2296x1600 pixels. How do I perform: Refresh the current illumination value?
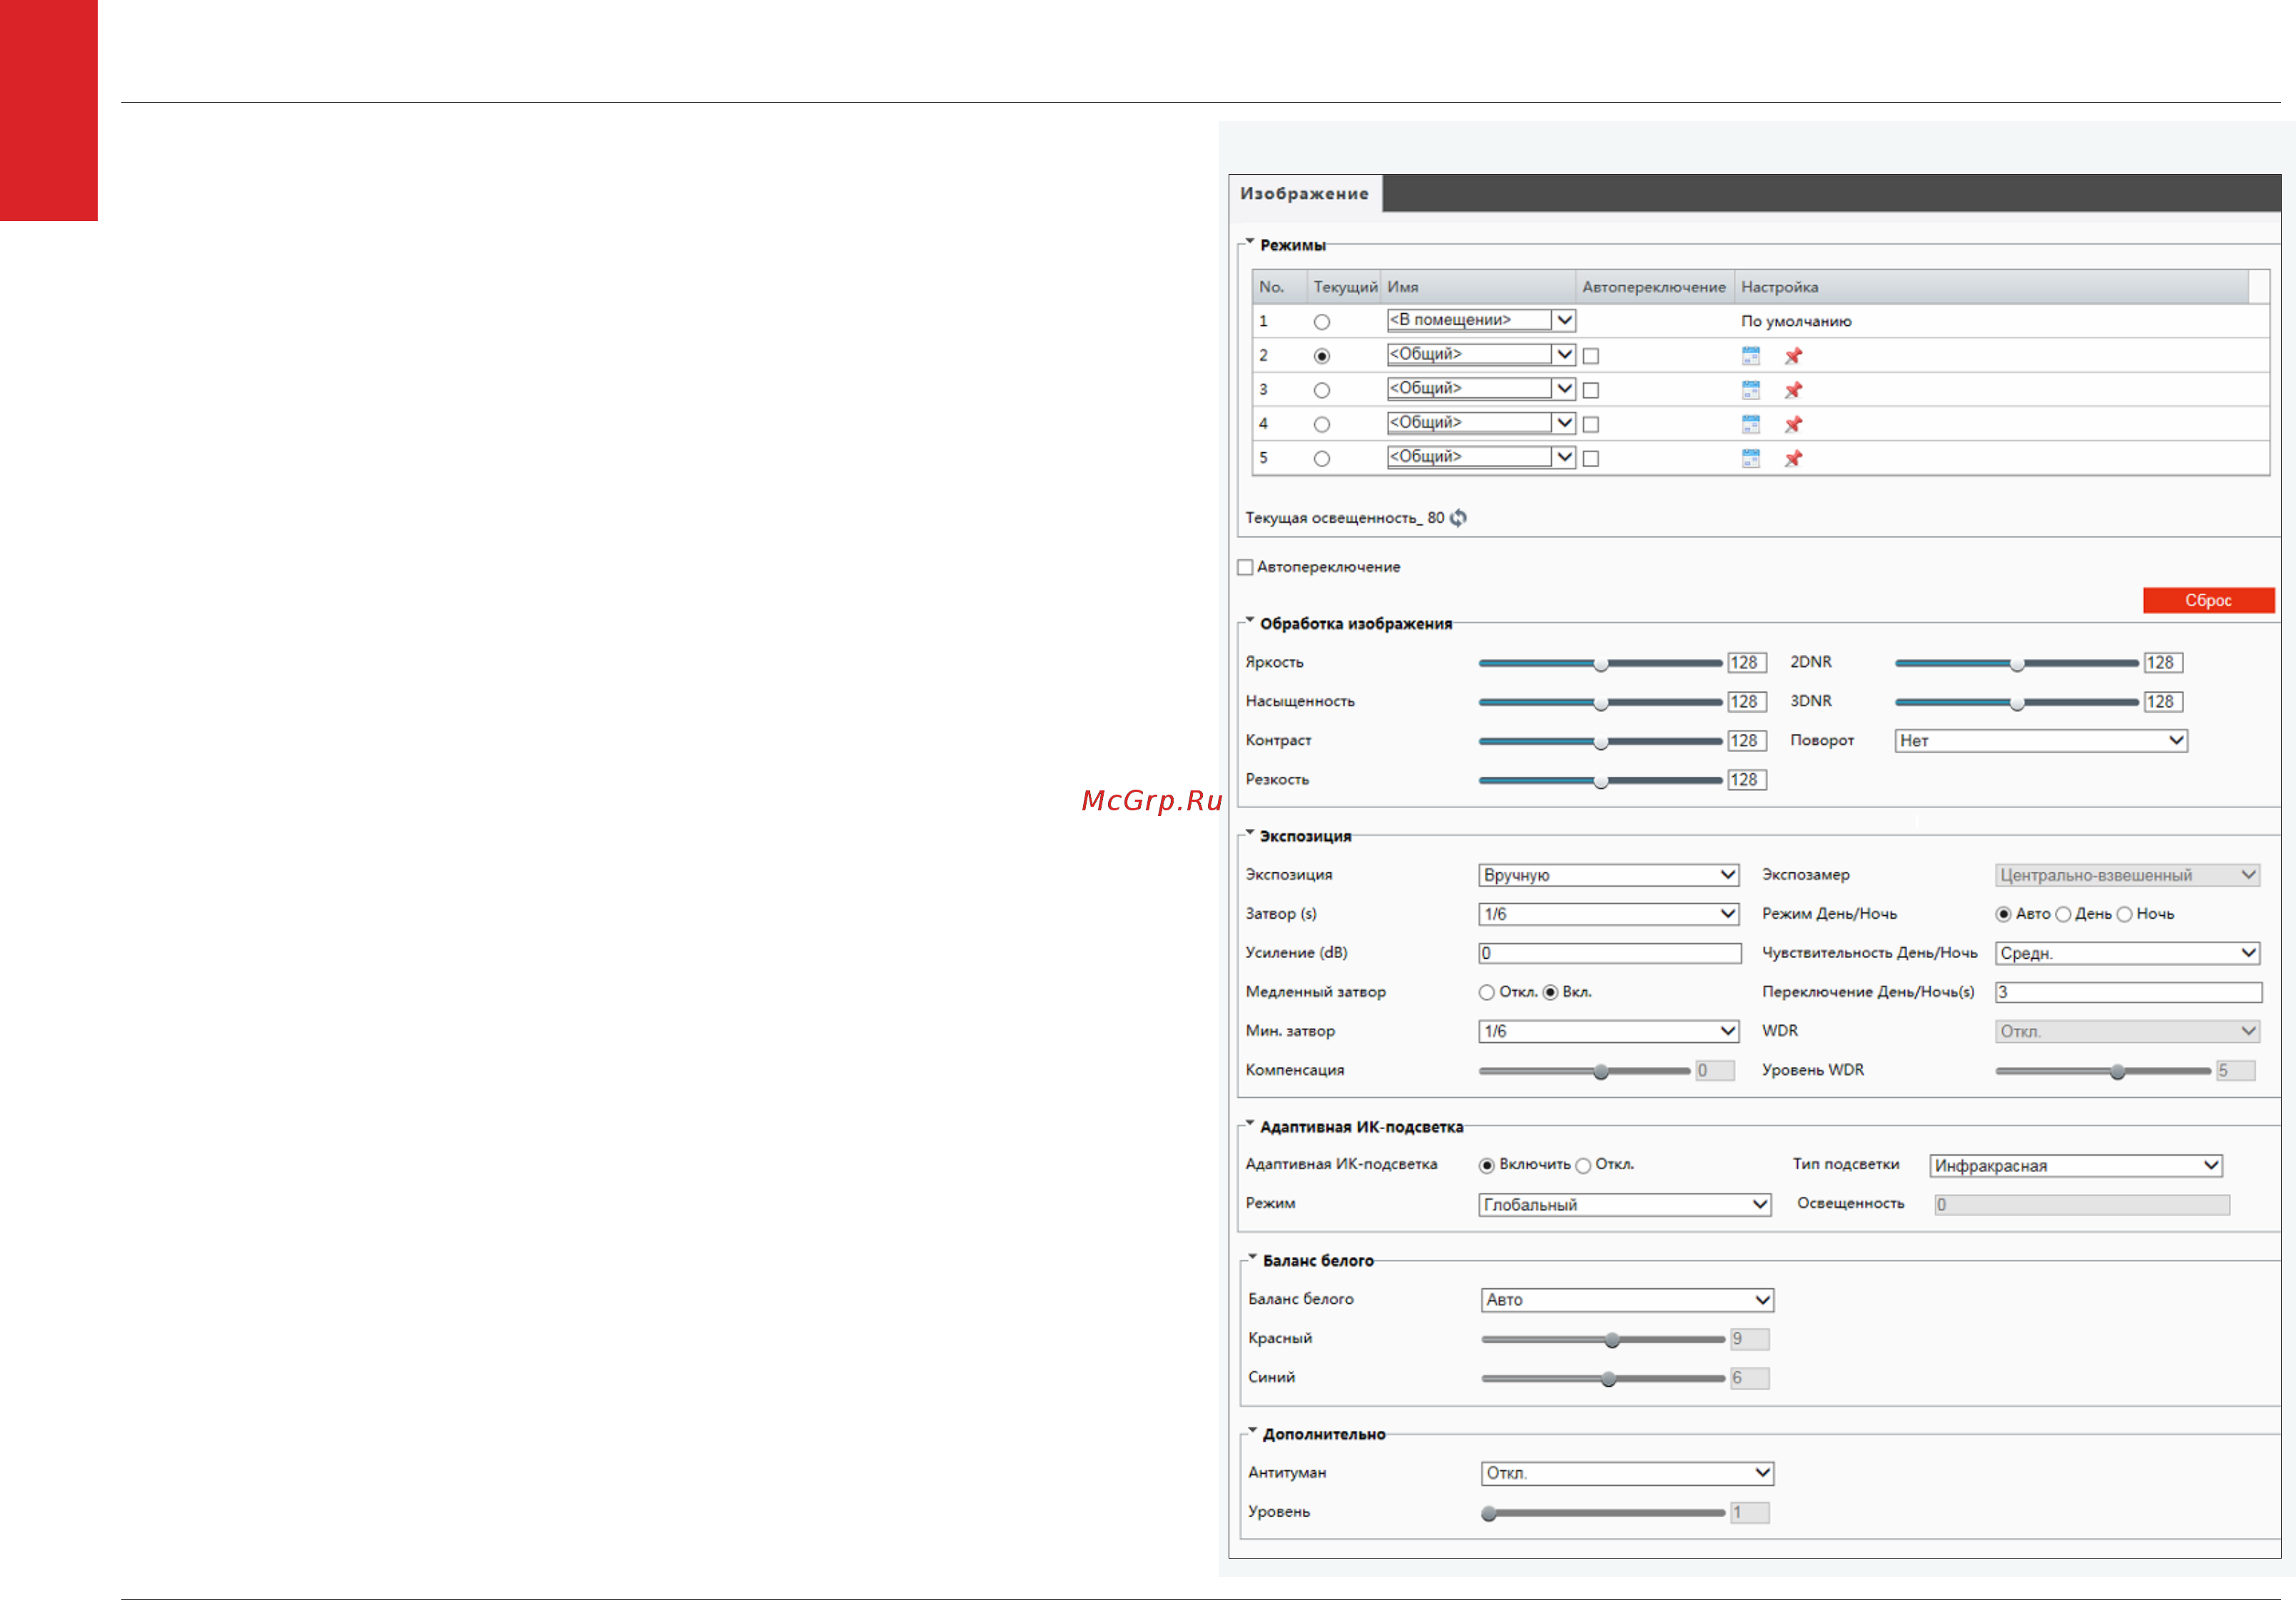tap(1459, 518)
